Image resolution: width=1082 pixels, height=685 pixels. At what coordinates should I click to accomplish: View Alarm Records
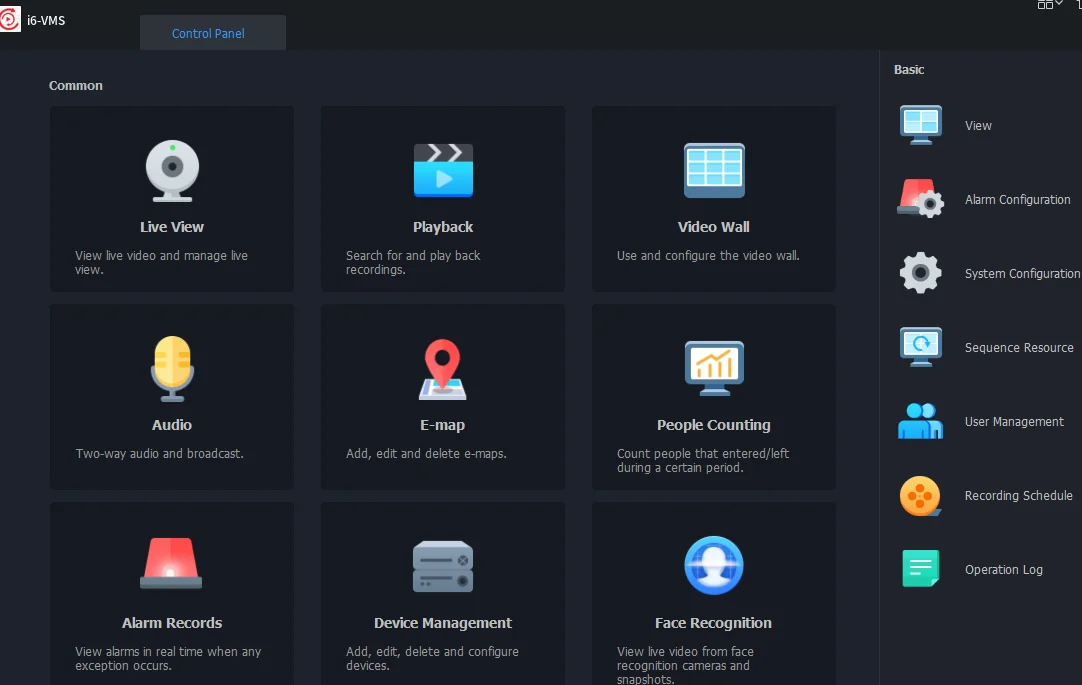coord(171,594)
